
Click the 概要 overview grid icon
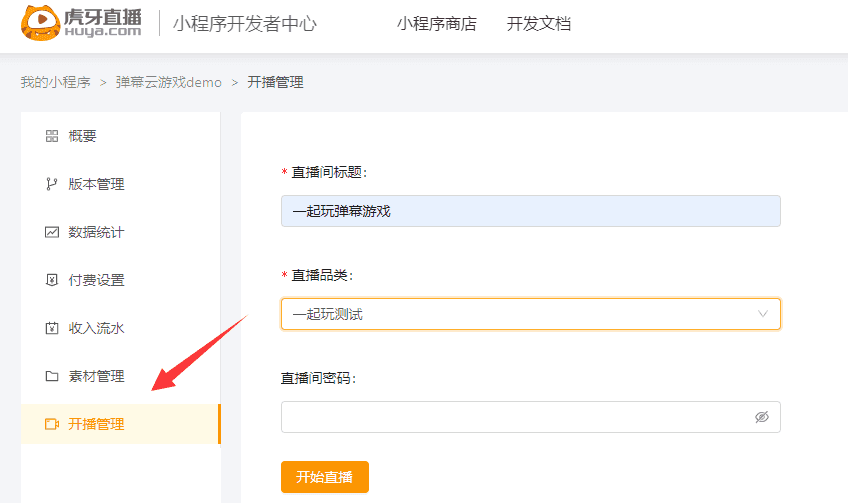pyautogui.click(x=52, y=136)
